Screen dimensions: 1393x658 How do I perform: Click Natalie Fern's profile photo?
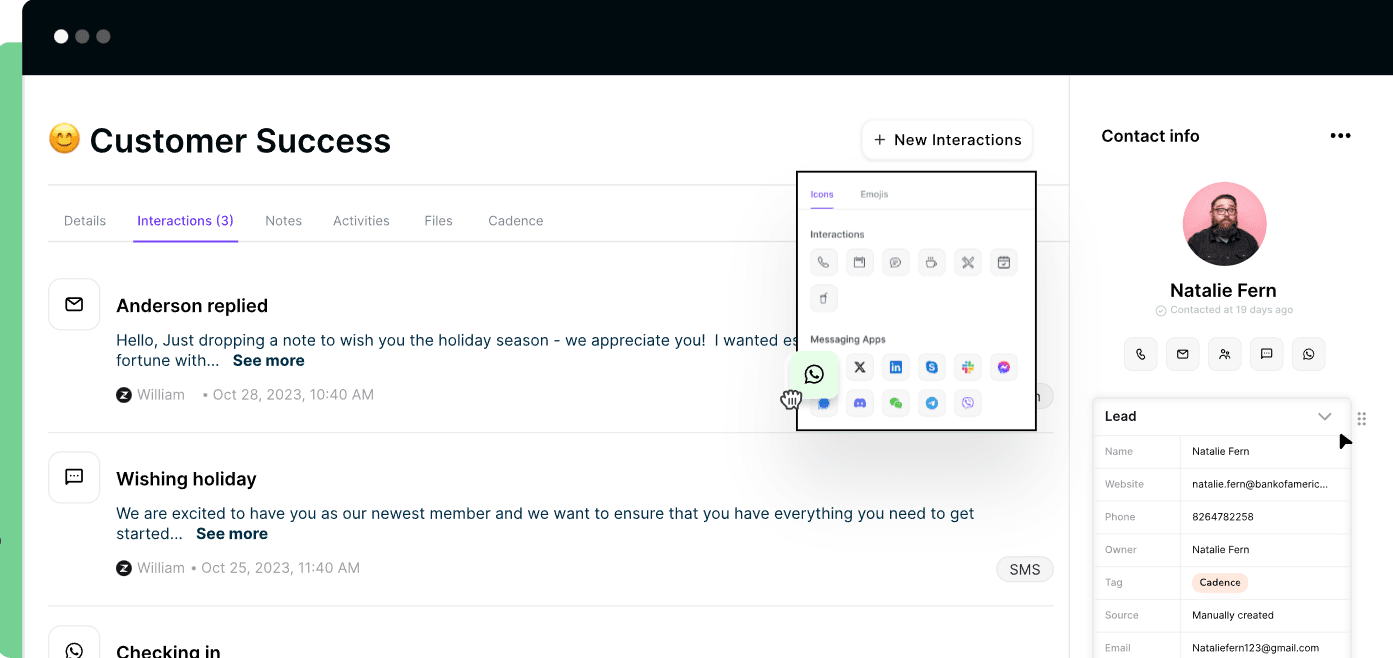coord(1224,224)
